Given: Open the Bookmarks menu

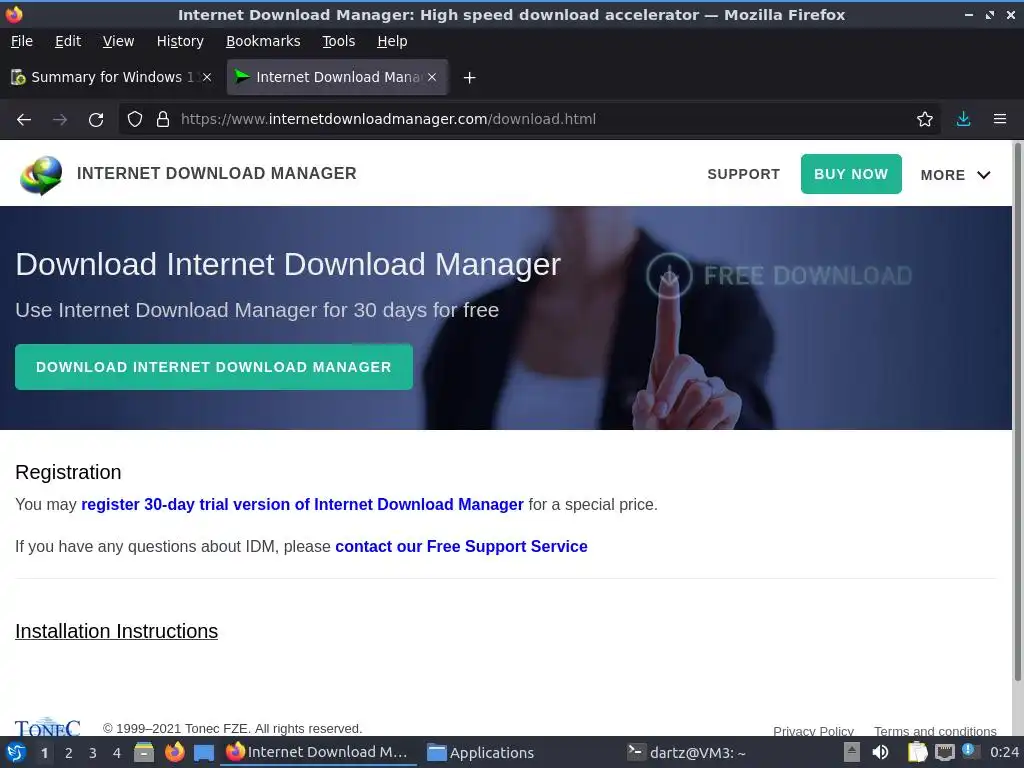Looking at the screenshot, I should (263, 41).
